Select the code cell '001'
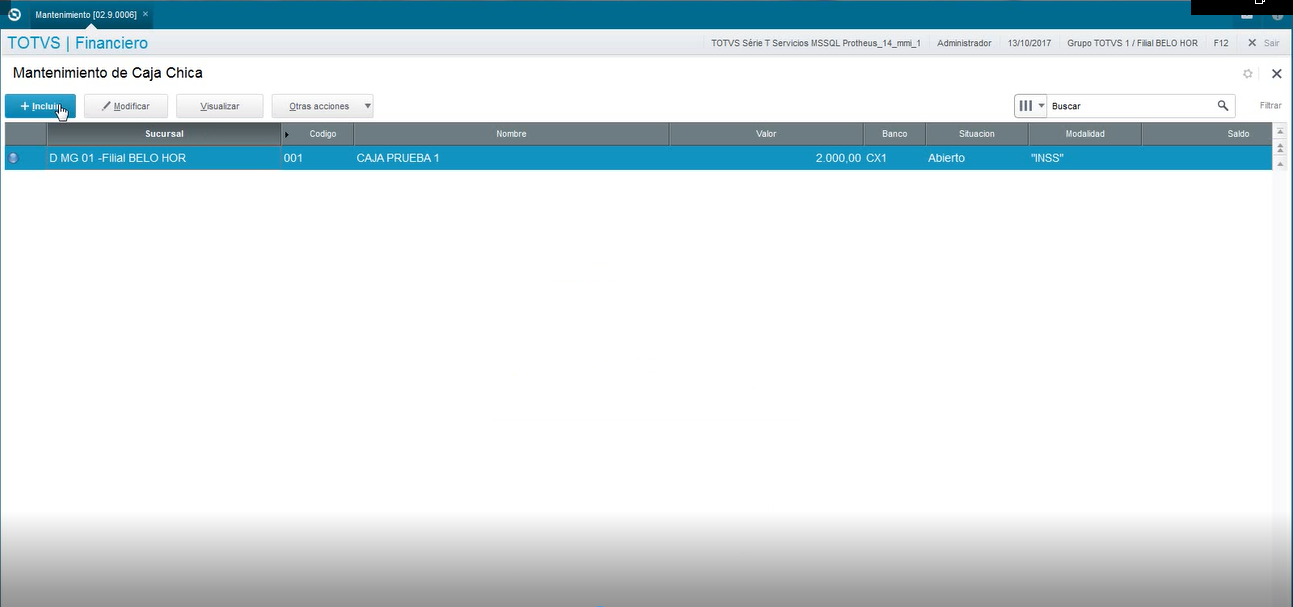This screenshot has height=607, width=1293. click(x=317, y=158)
